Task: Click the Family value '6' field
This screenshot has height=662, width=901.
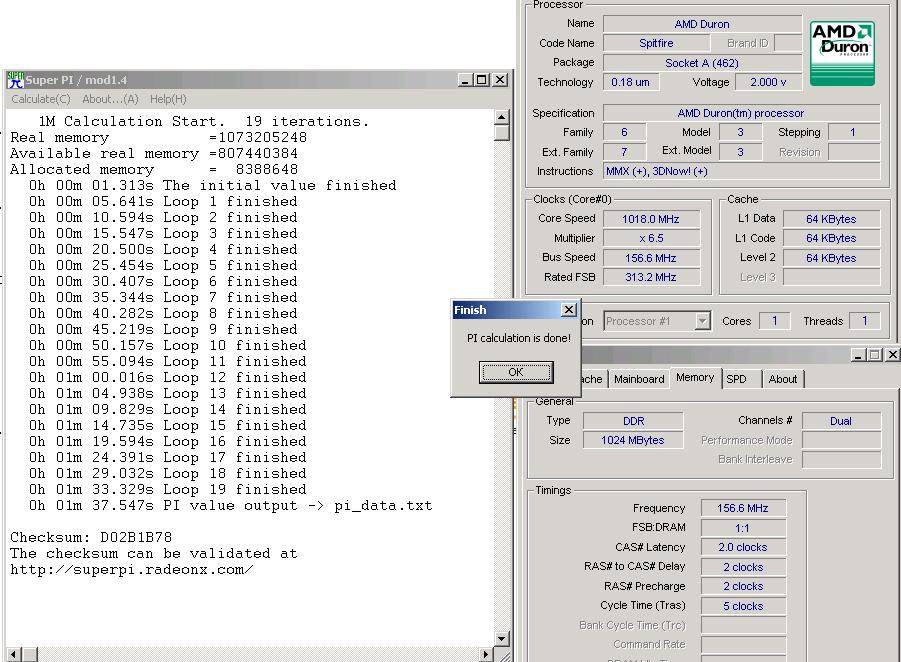Action: click(625, 133)
